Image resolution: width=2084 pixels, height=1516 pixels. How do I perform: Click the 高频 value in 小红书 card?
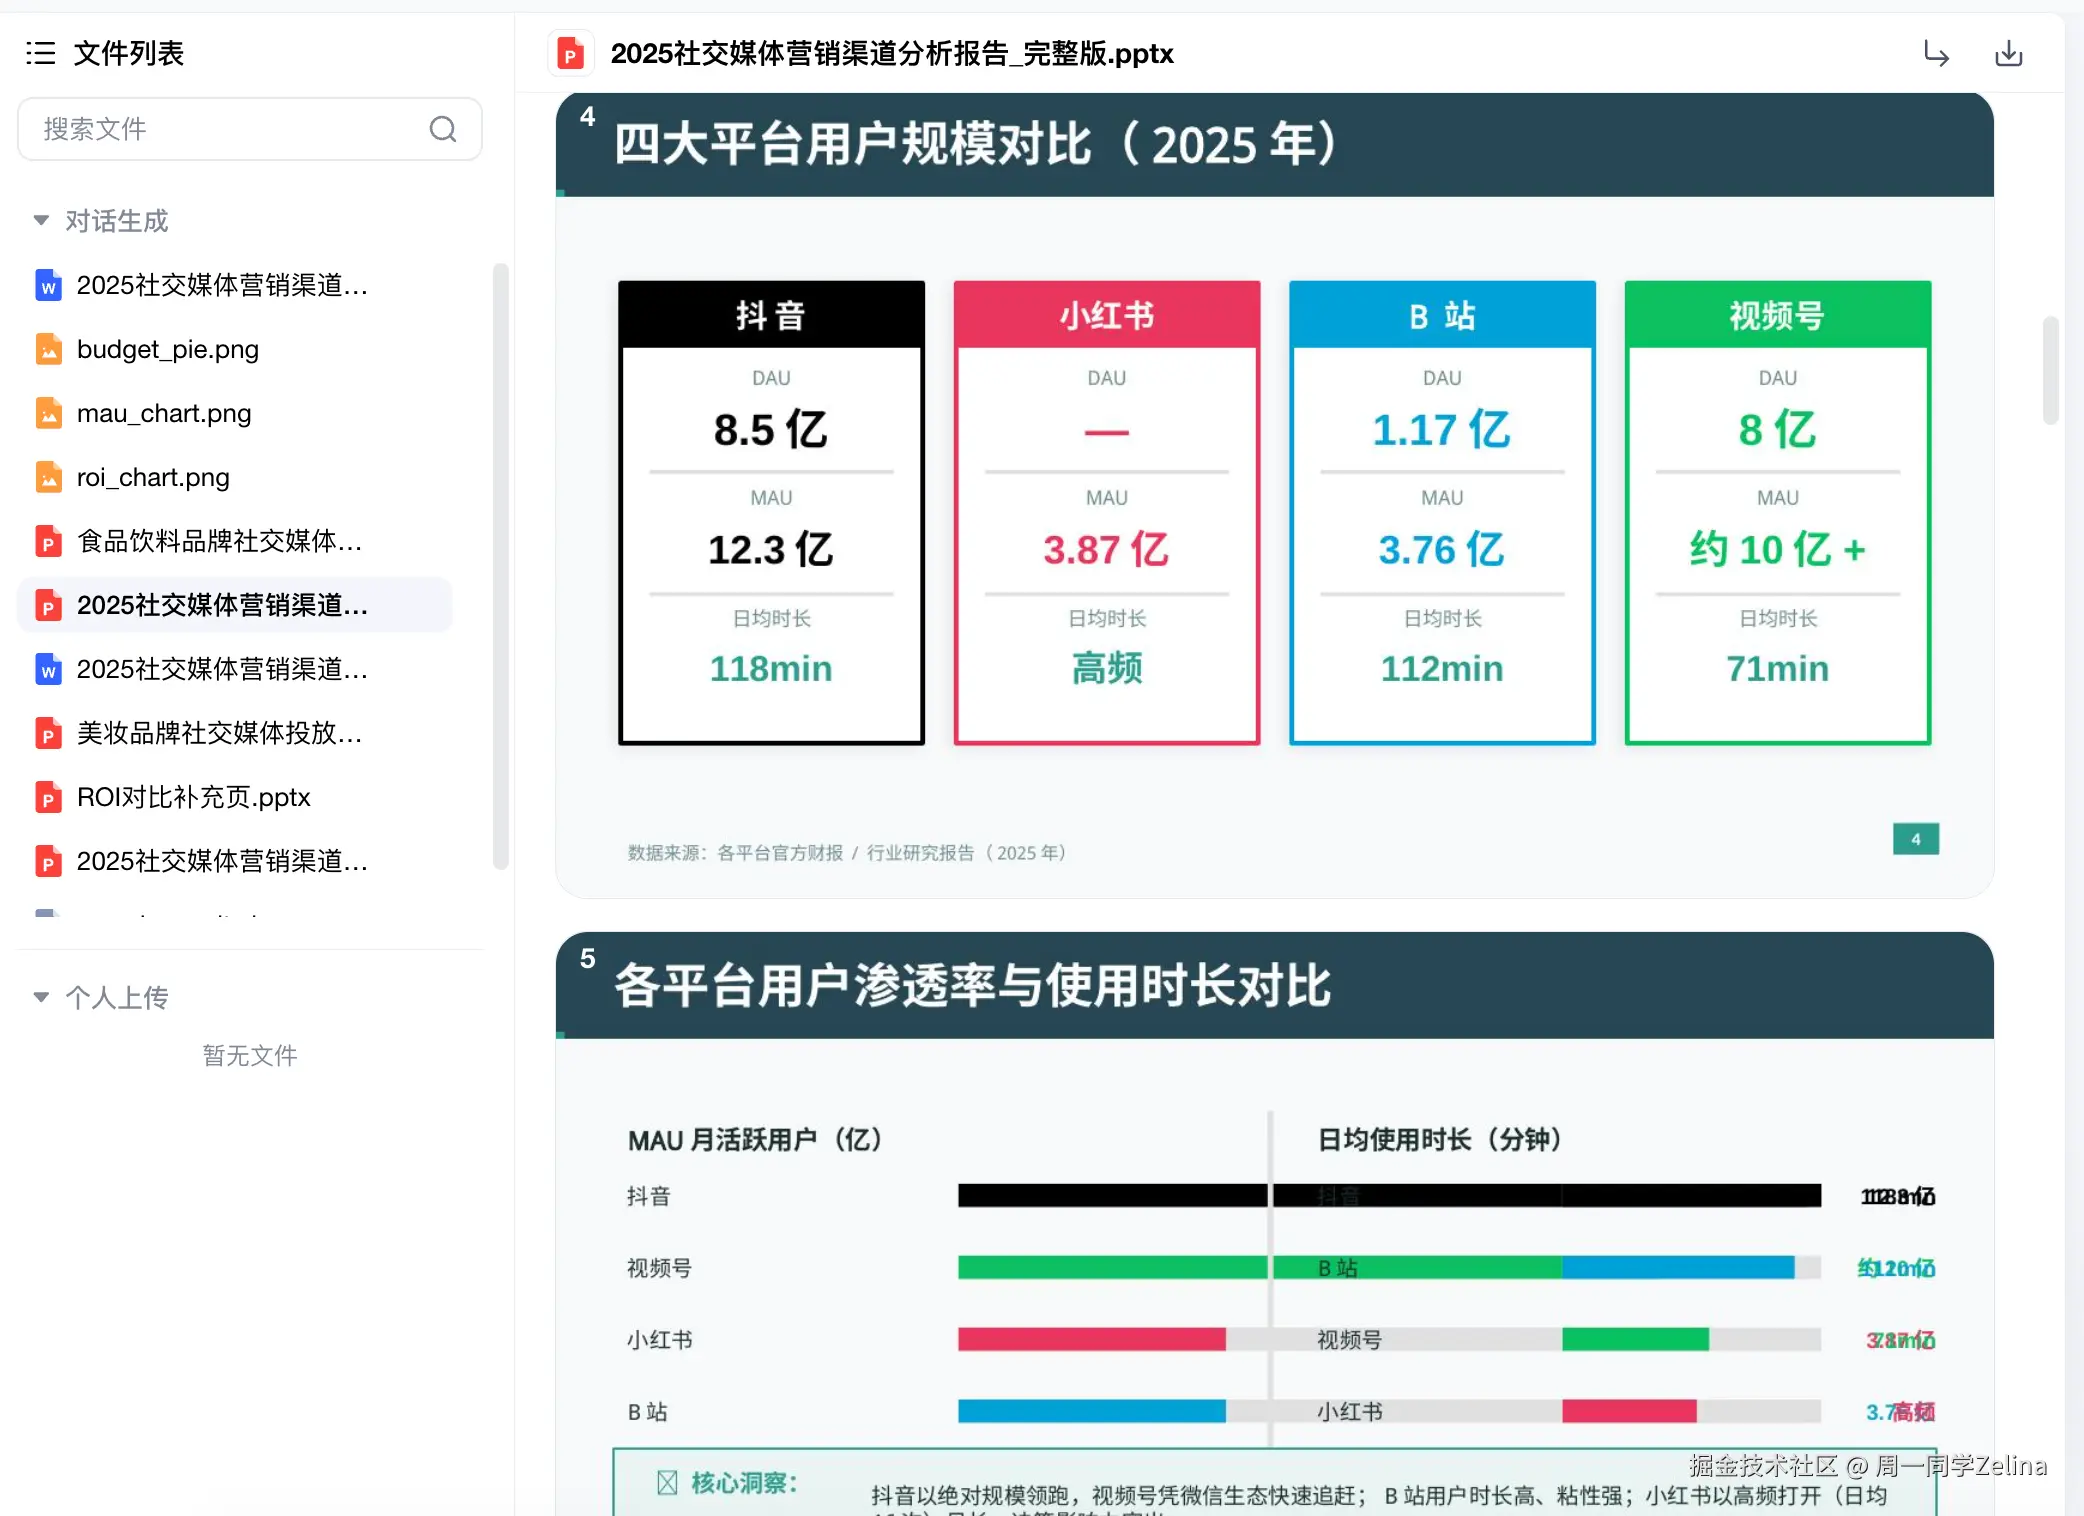(x=1107, y=668)
